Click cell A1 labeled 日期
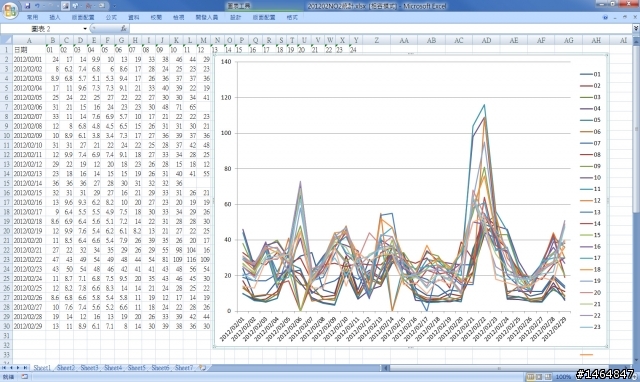 point(29,50)
